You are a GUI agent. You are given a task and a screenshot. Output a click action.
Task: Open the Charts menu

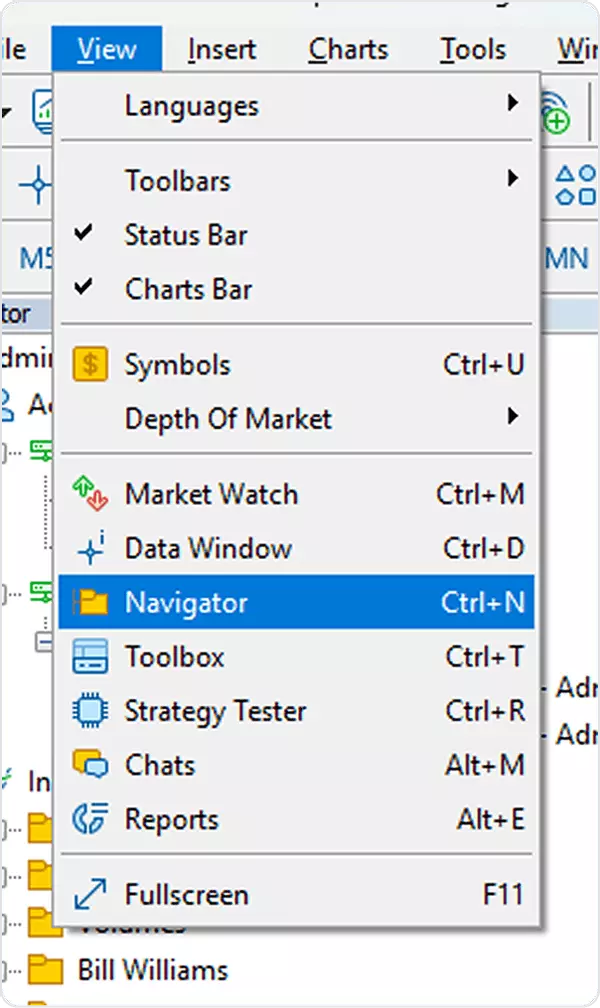348,49
